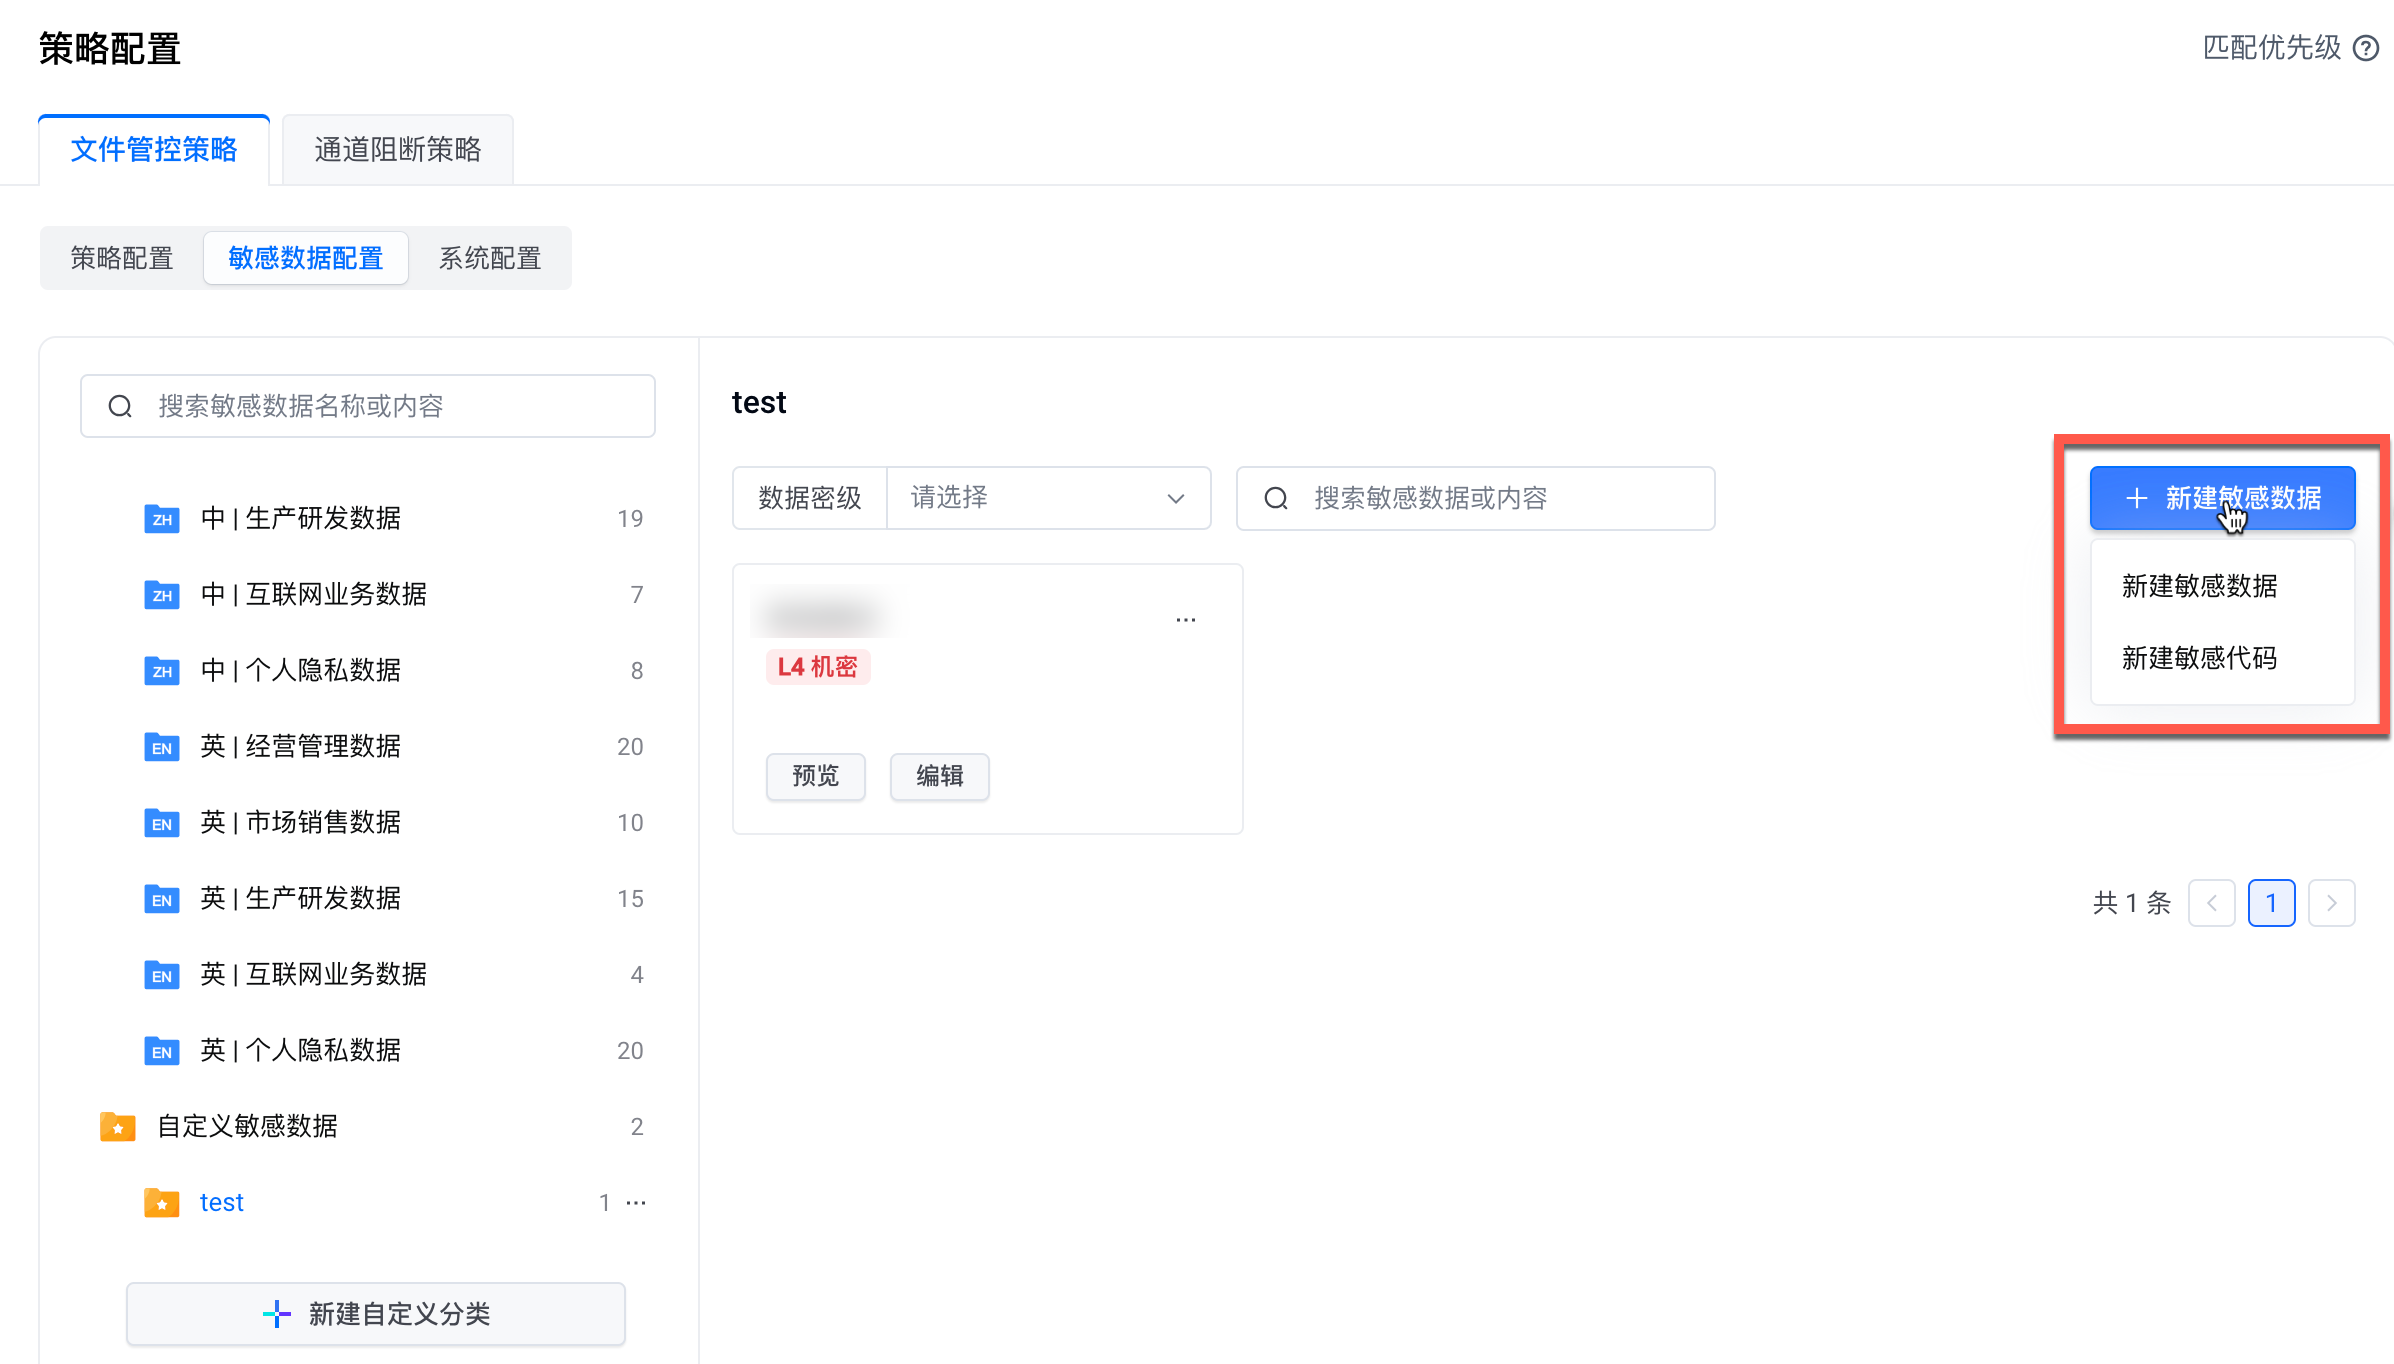Select the 敏感数据配置 sub-tab
The width and height of the screenshot is (2394, 1364).
click(306, 258)
